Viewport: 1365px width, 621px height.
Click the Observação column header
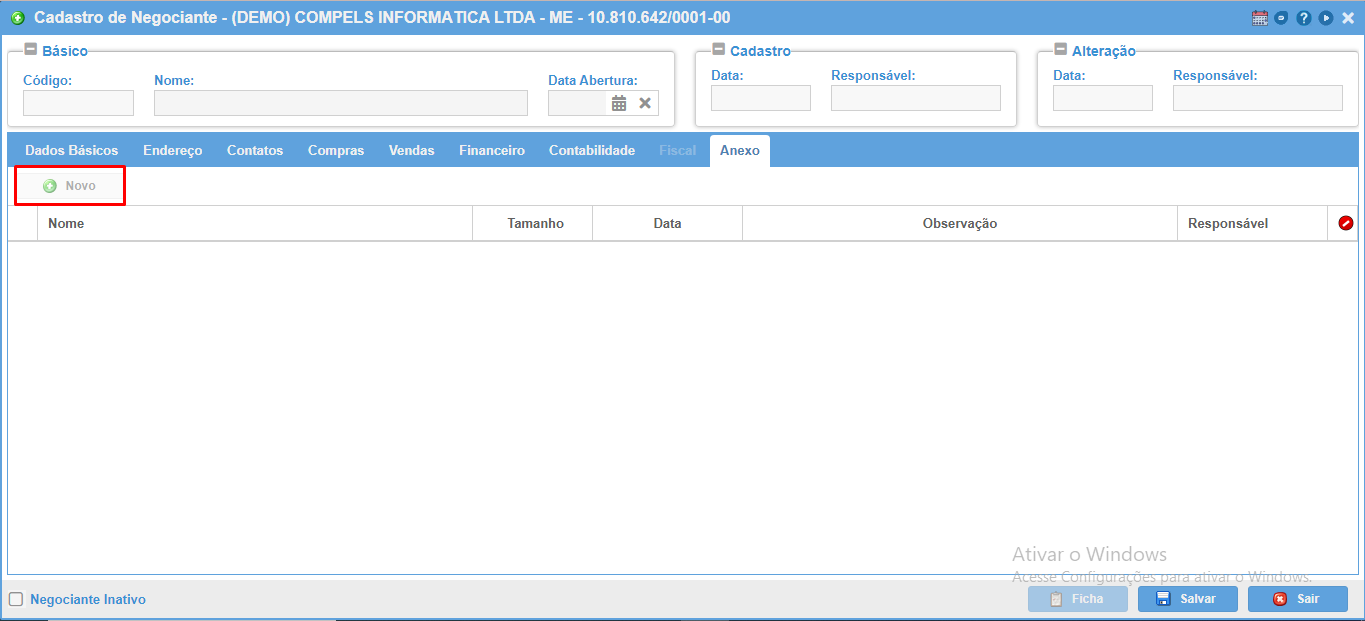(960, 223)
